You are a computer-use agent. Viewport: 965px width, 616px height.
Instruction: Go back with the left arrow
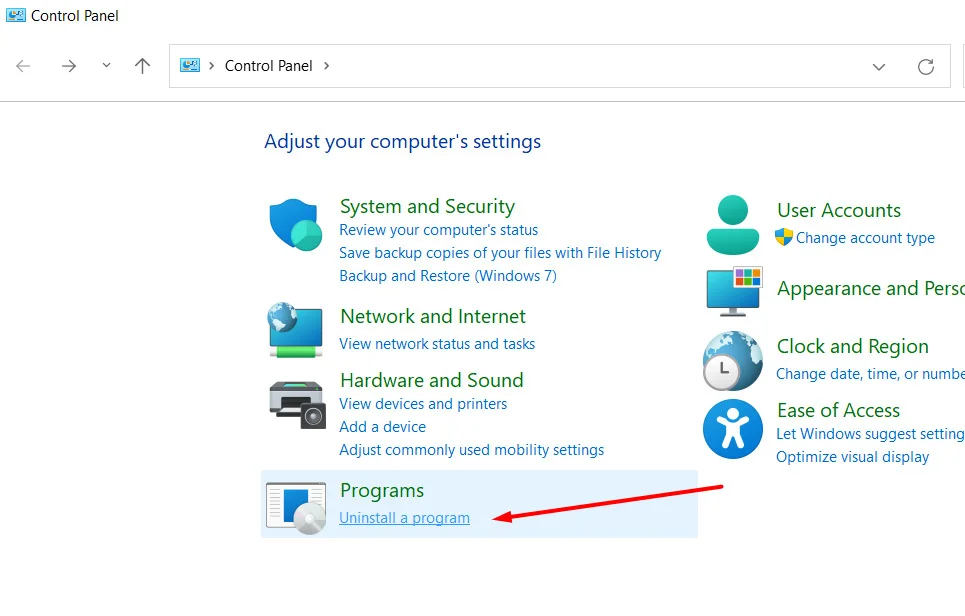click(23, 66)
